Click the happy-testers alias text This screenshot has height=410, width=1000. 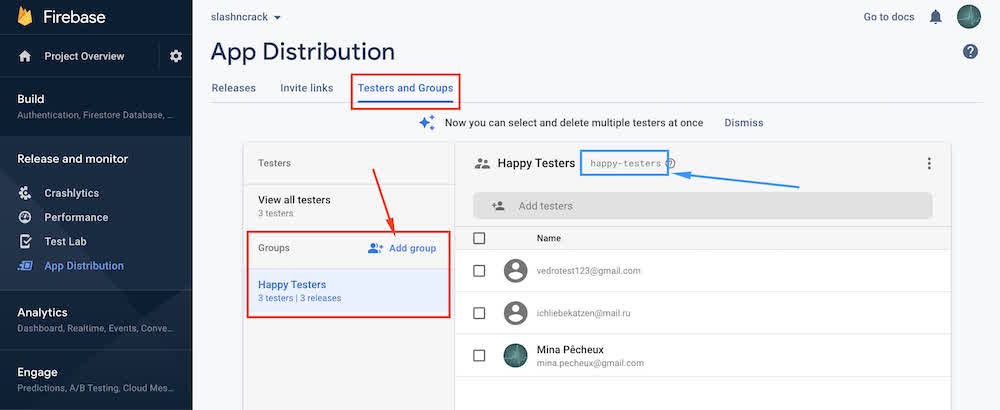[x=626, y=163]
